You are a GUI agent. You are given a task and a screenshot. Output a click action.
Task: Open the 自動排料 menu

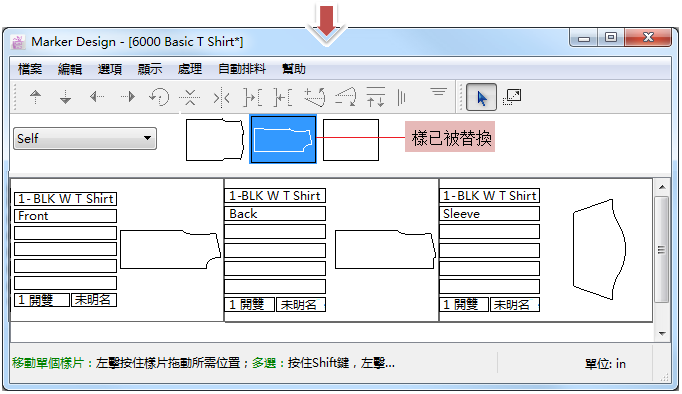(242, 69)
